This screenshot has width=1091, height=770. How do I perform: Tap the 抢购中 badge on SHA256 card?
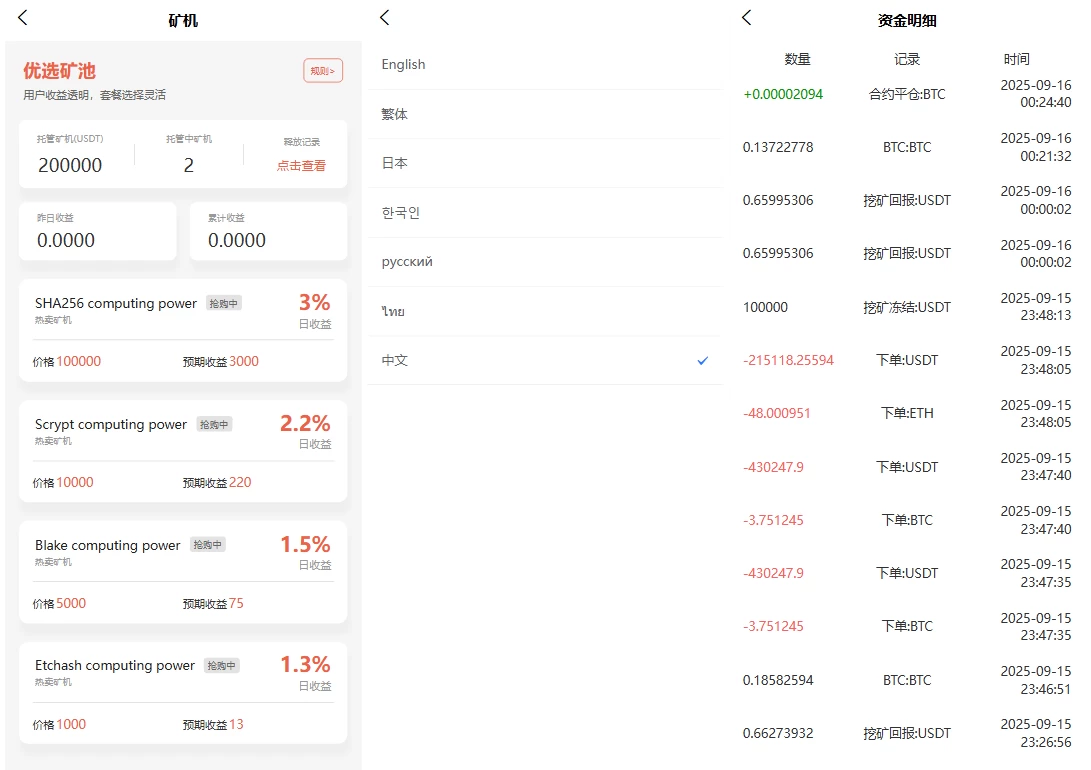point(222,300)
